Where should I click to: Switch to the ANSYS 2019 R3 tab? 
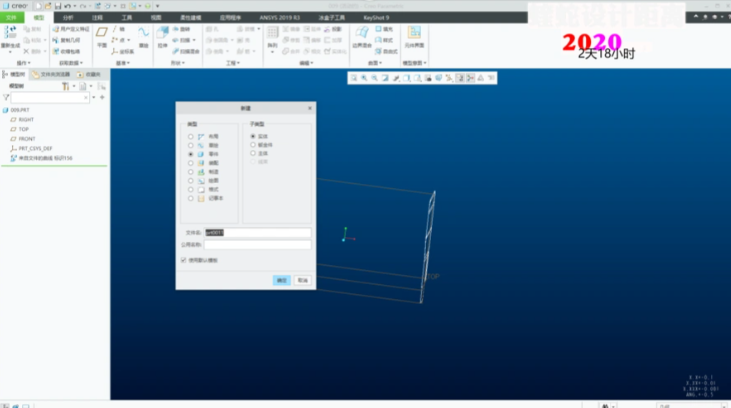tap(270, 17)
